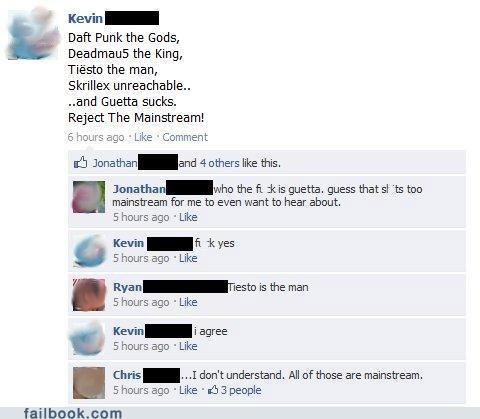Viewport: 480px width, 419px height.
Task: Open Ryan's profile name link
Action: [x=127, y=287]
